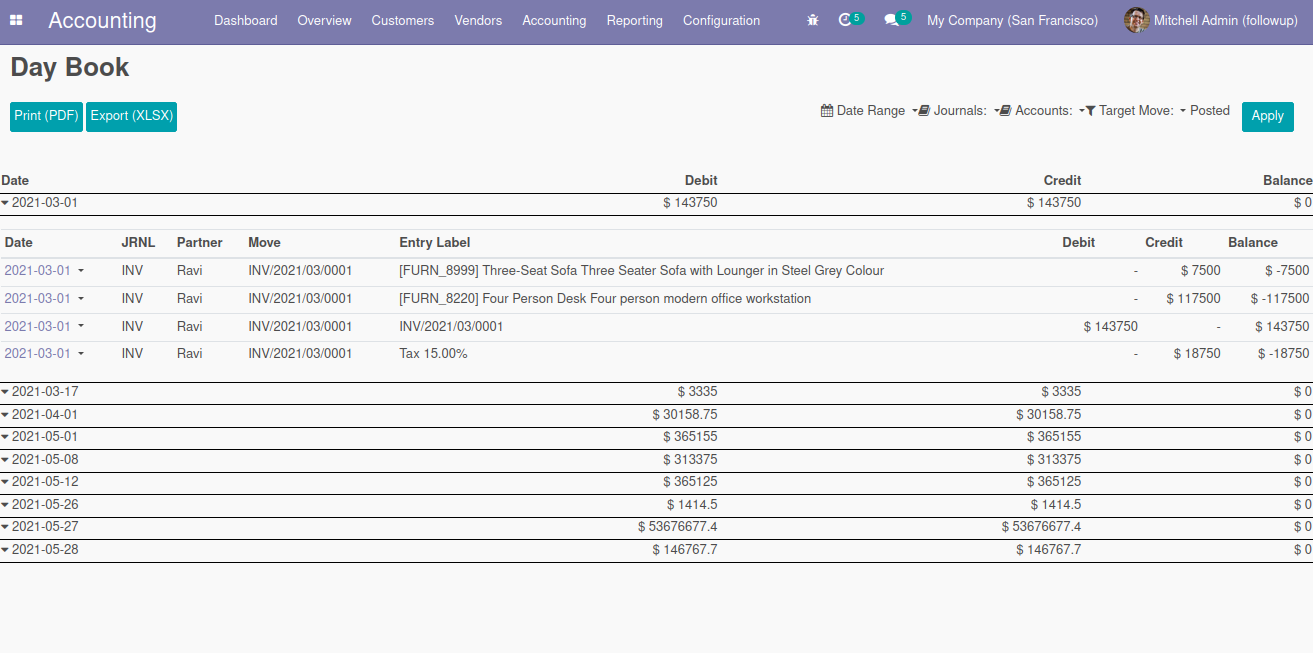Open the Configuration menu
1313x653 pixels.
(x=721, y=20)
